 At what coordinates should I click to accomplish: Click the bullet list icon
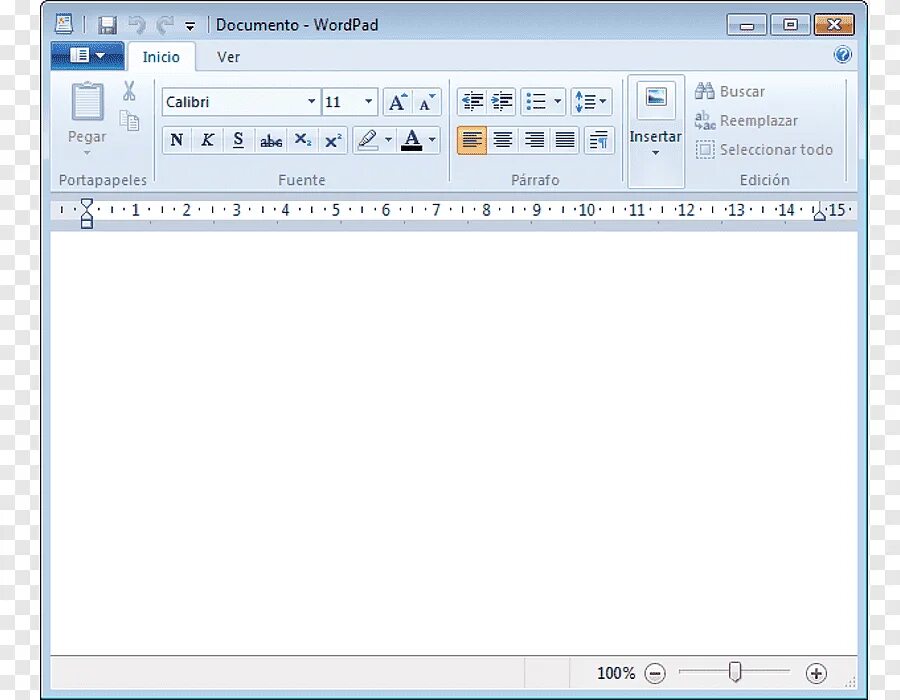(x=536, y=102)
